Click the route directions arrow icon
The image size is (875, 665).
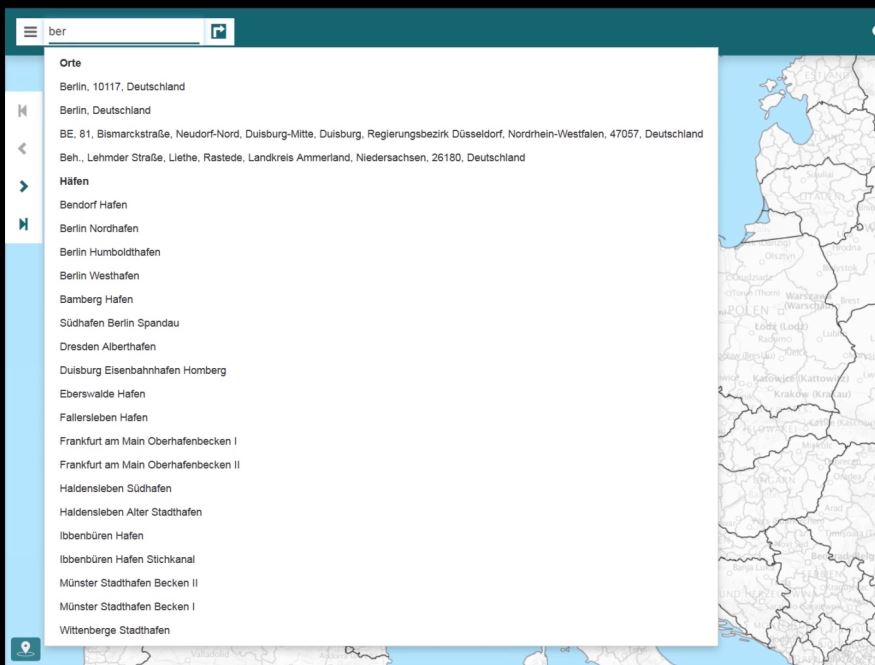218,32
